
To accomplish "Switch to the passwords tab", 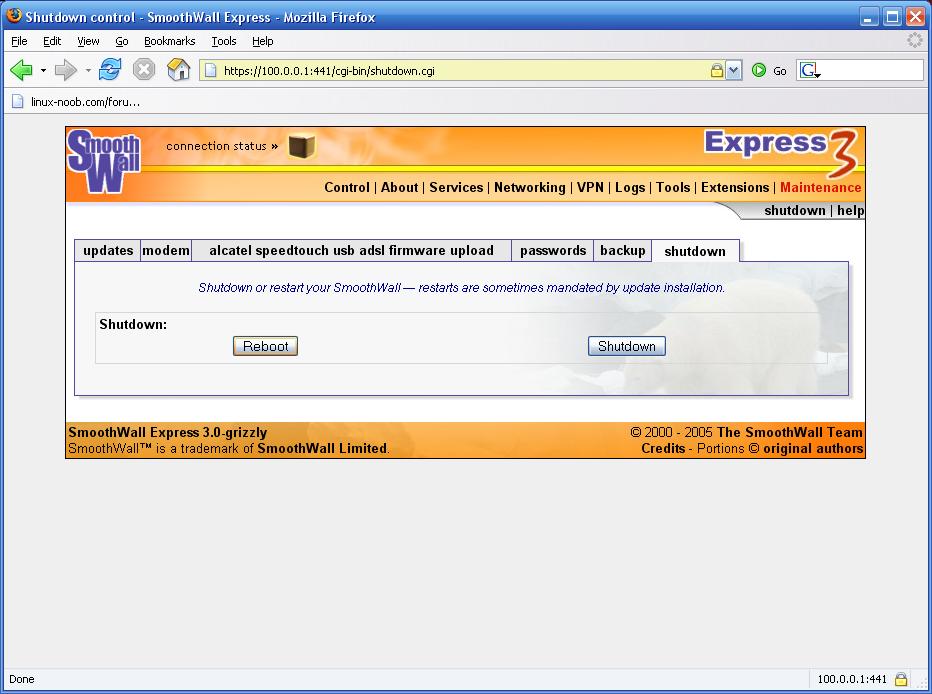I will tap(553, 251).
